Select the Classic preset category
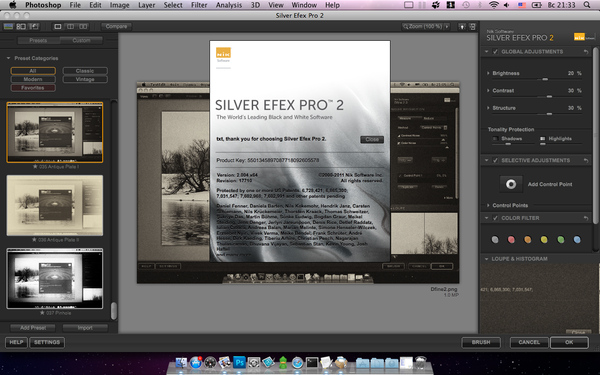The height and width of the screenshot is (375, 600). (x=85, y=71)
